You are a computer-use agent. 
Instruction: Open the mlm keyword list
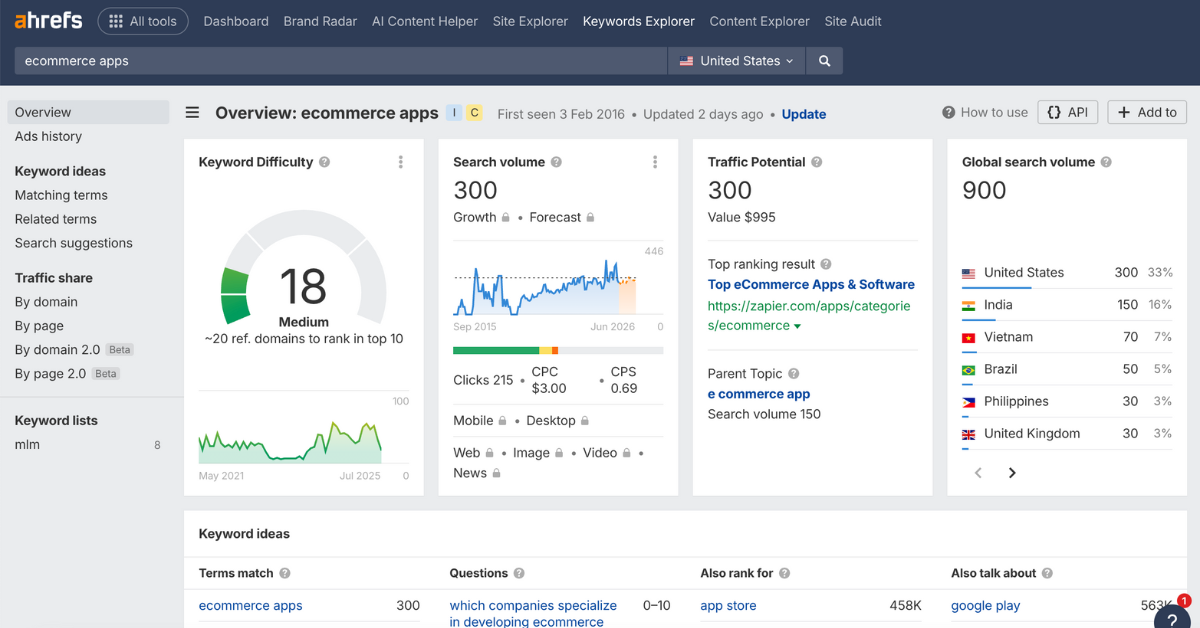pos(27,445)
